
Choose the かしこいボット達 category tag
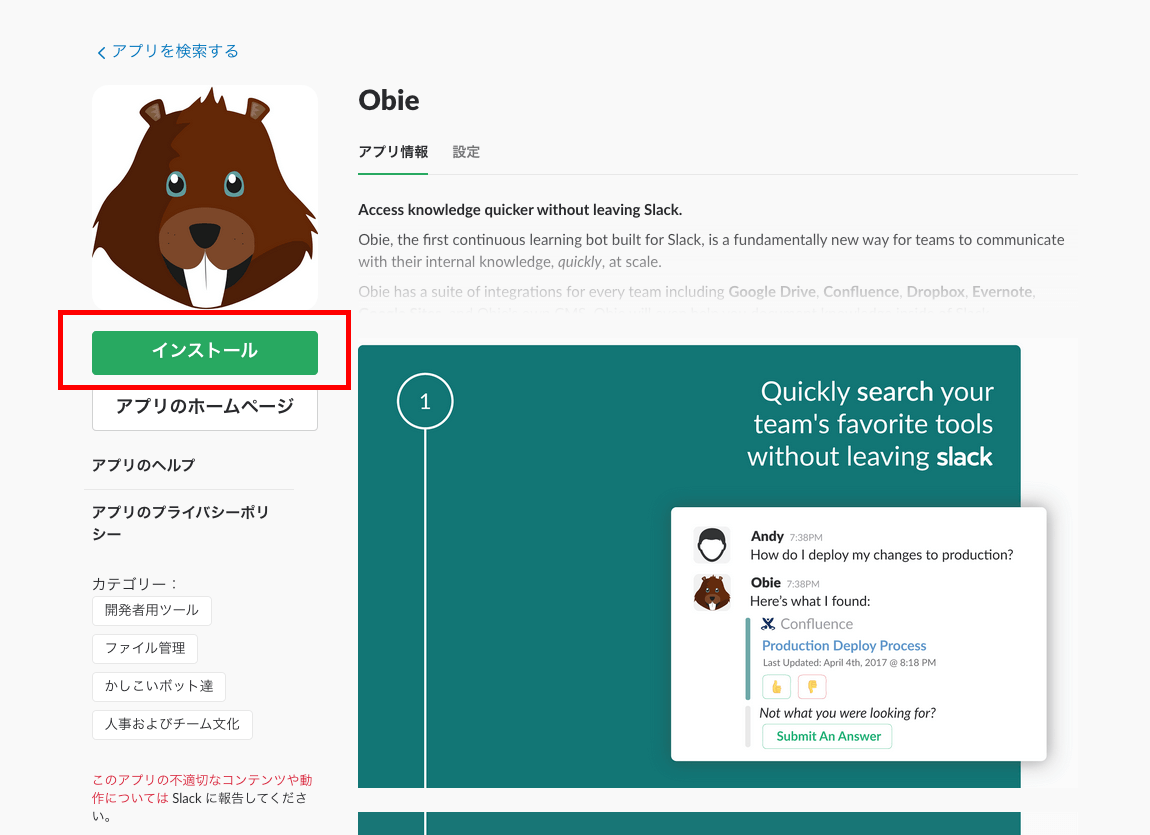click(x=159, y=686)
